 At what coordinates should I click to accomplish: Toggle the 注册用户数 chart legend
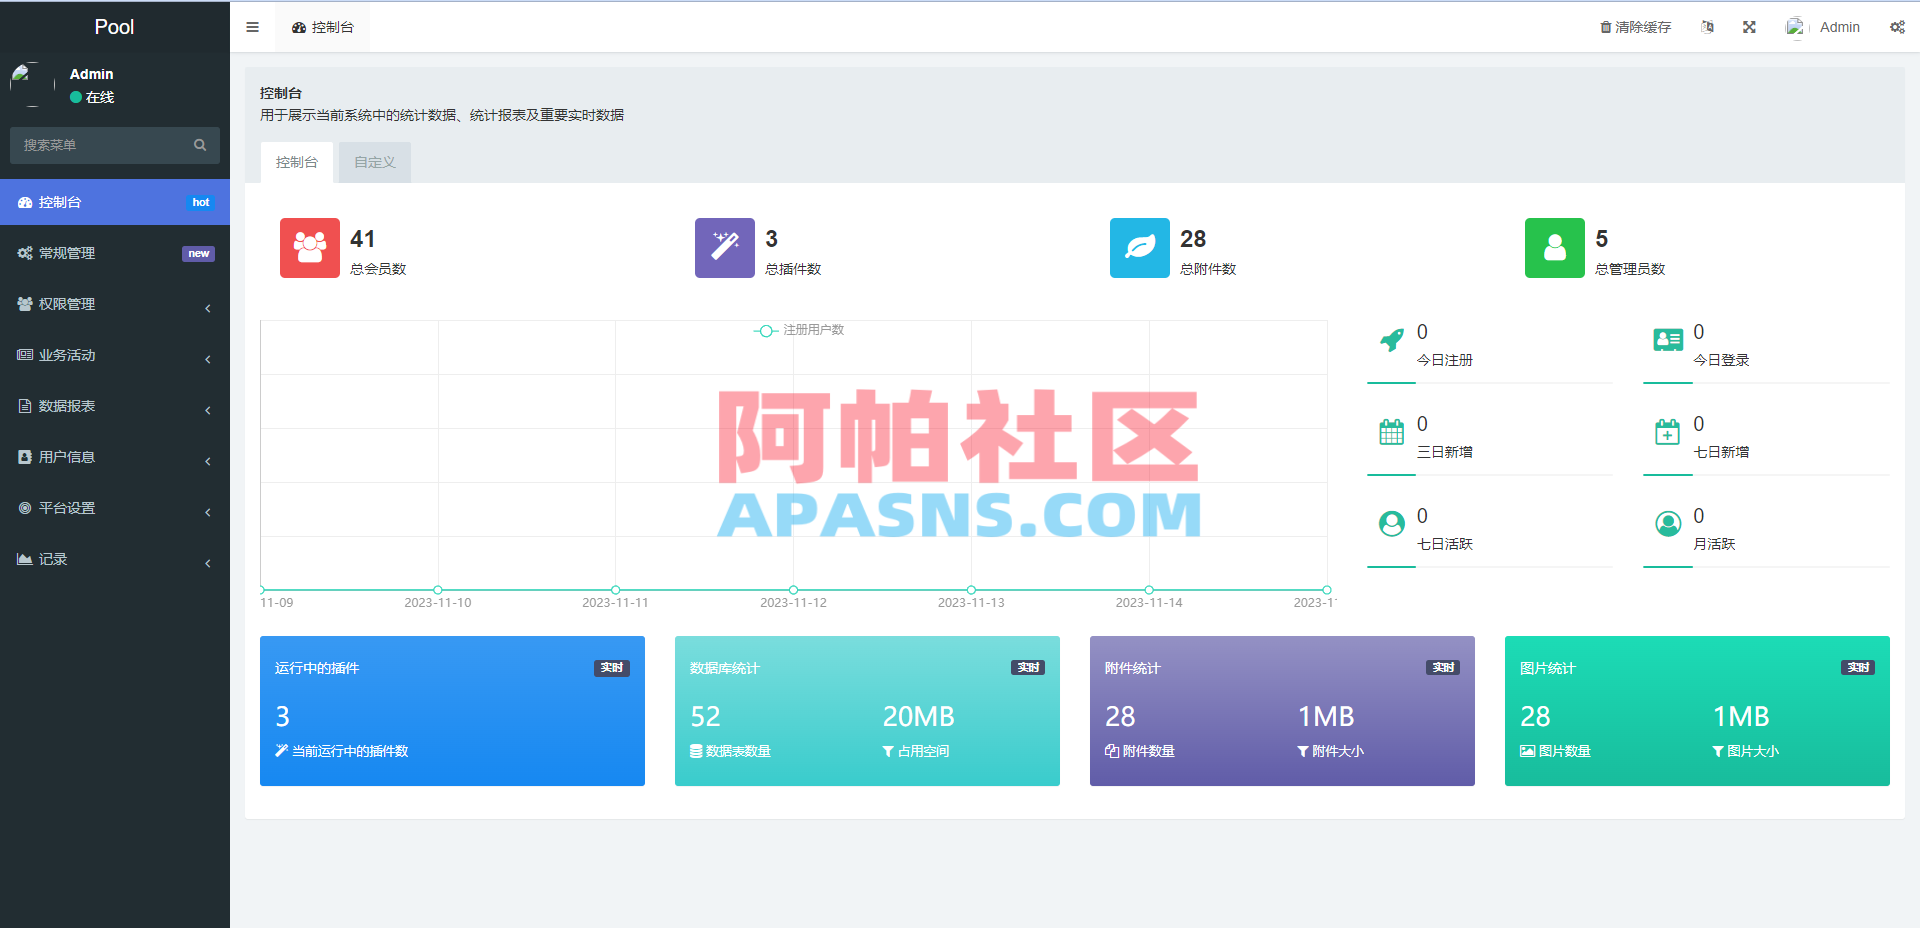[800, 330]
